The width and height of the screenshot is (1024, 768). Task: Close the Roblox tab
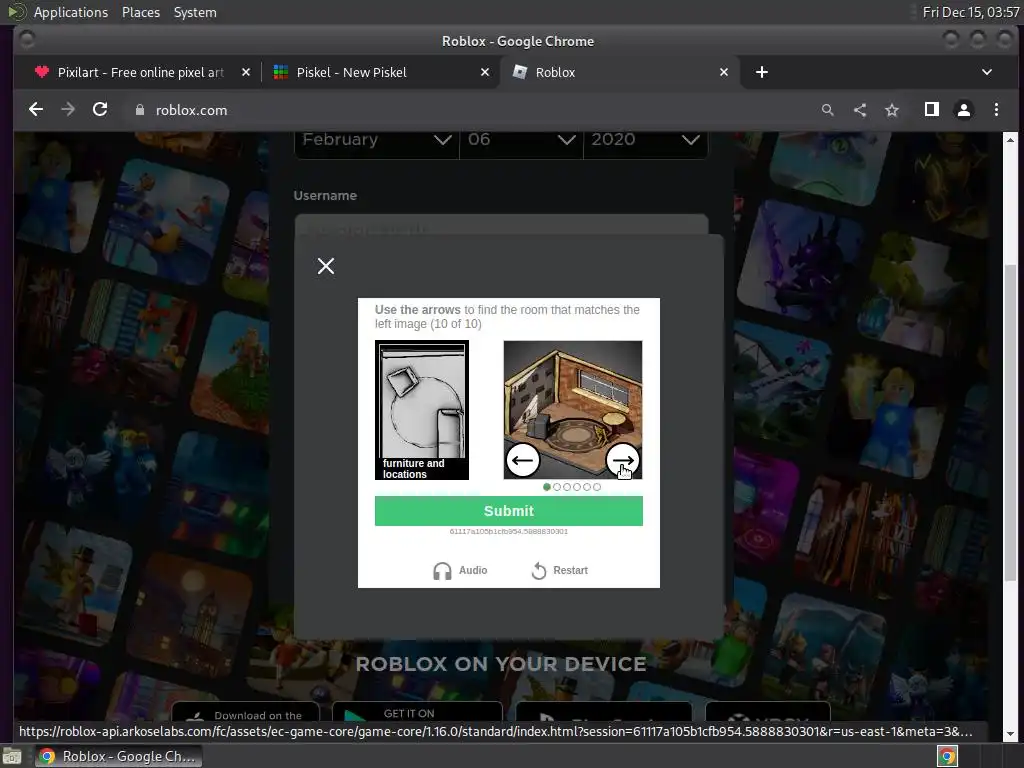coord(724,72)
